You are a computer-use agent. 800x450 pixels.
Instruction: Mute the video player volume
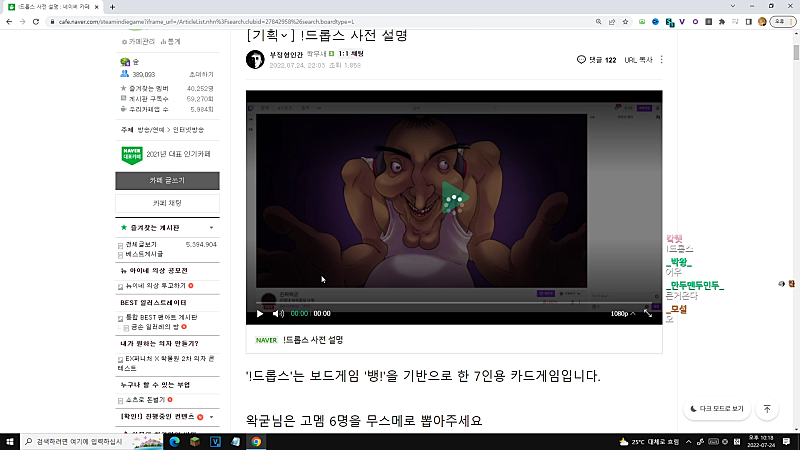278,314
